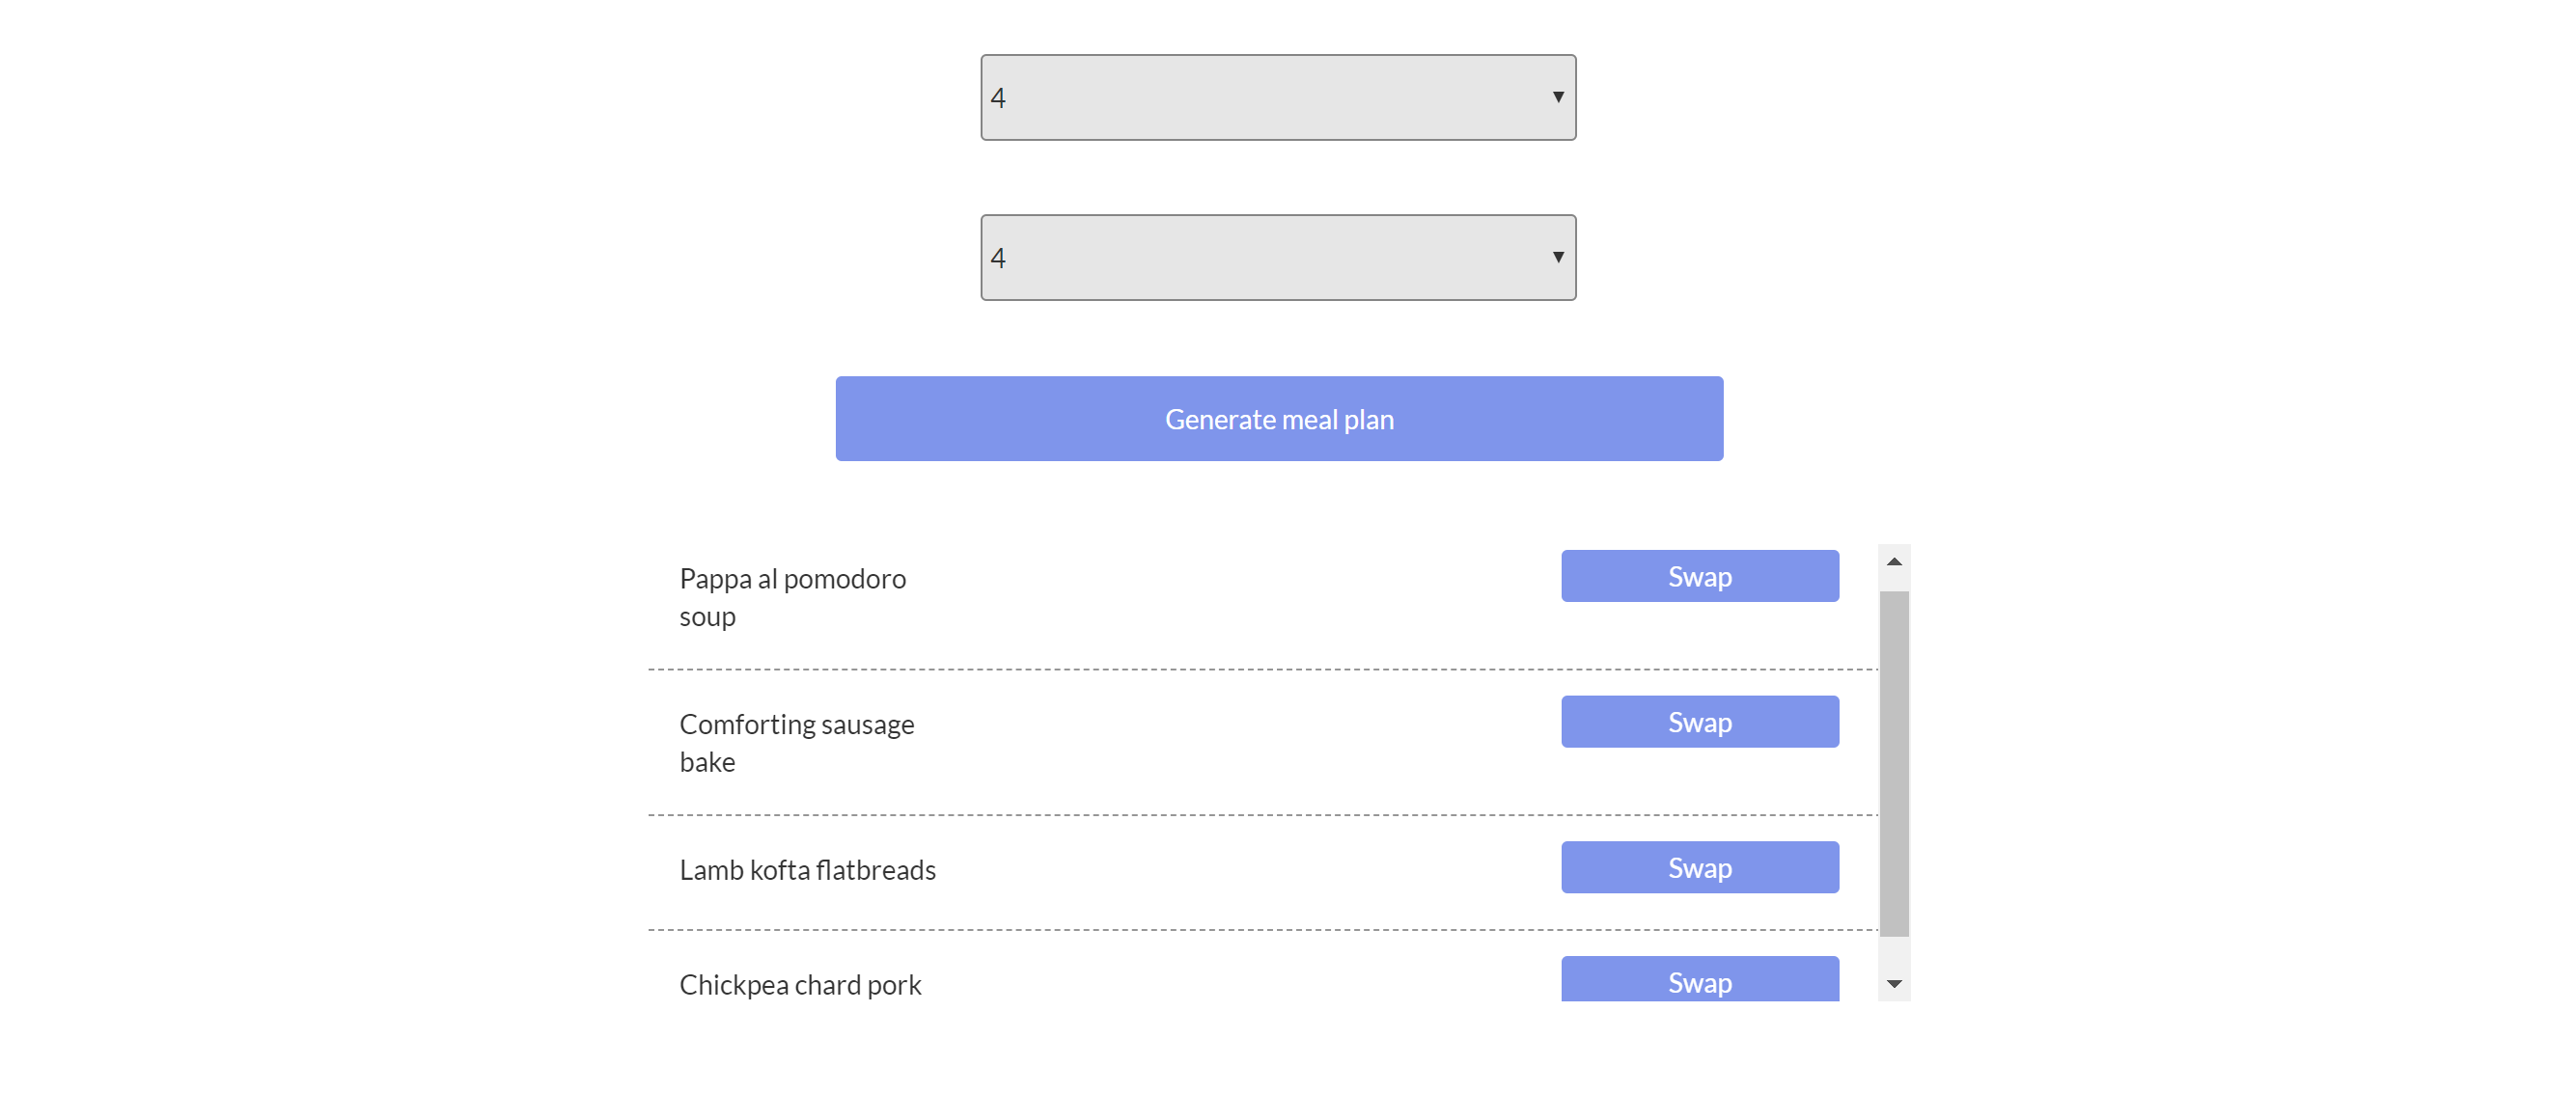Click the meal list scrollbar thumb
The height and width of the screenshot is (1094, 2576).
coord(1893,762)
